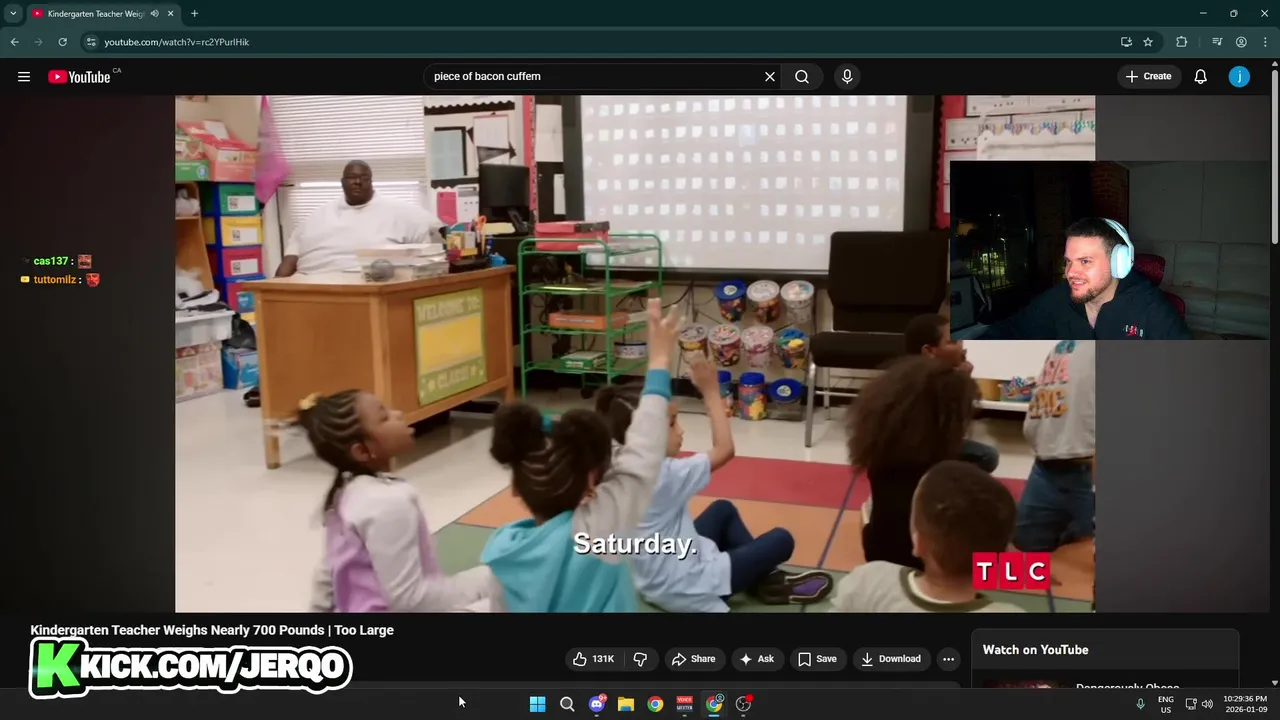Open the Chrome profile icon
This screenshot has height=720, width=1280.
point(1241,42)
